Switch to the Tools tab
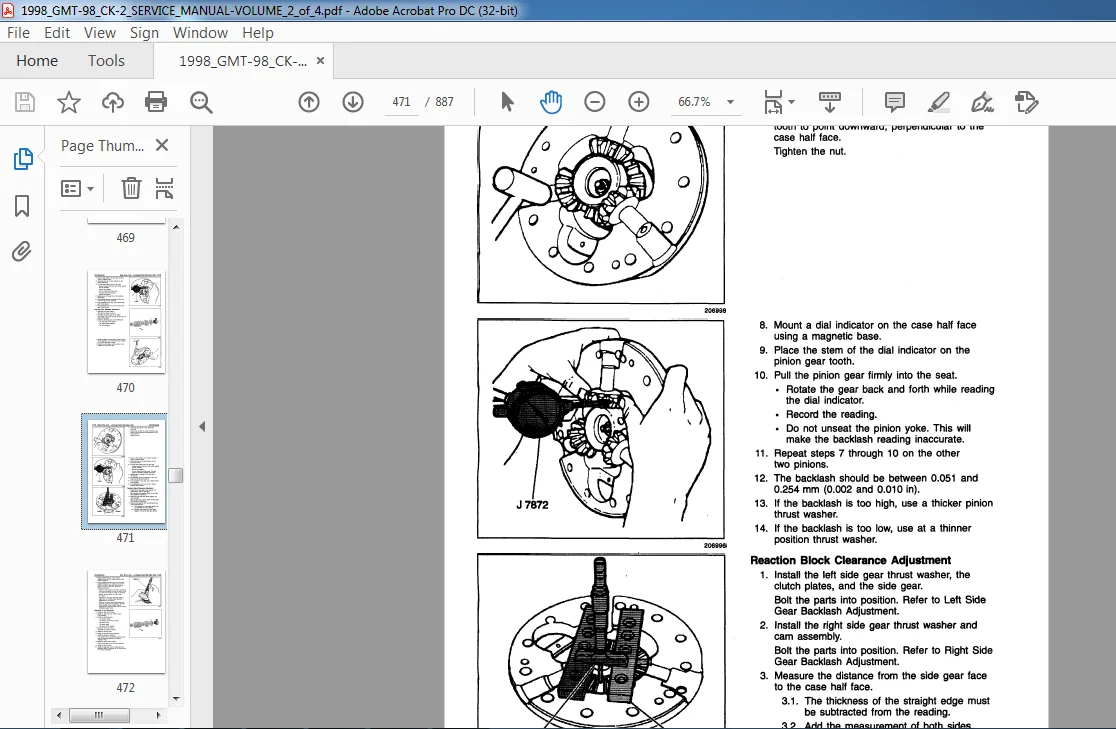Image resolution: width=1116 pixels, height=729 pixels. pyautogui.click(x=106, y=61)
